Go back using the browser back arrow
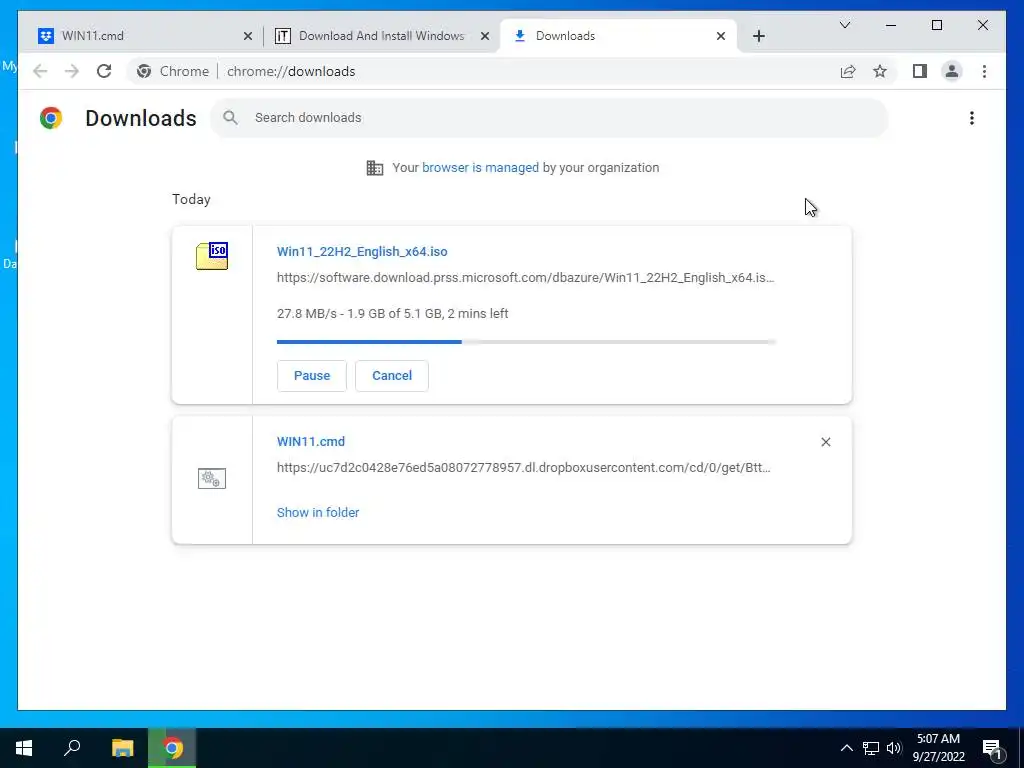 coord(40,71)
